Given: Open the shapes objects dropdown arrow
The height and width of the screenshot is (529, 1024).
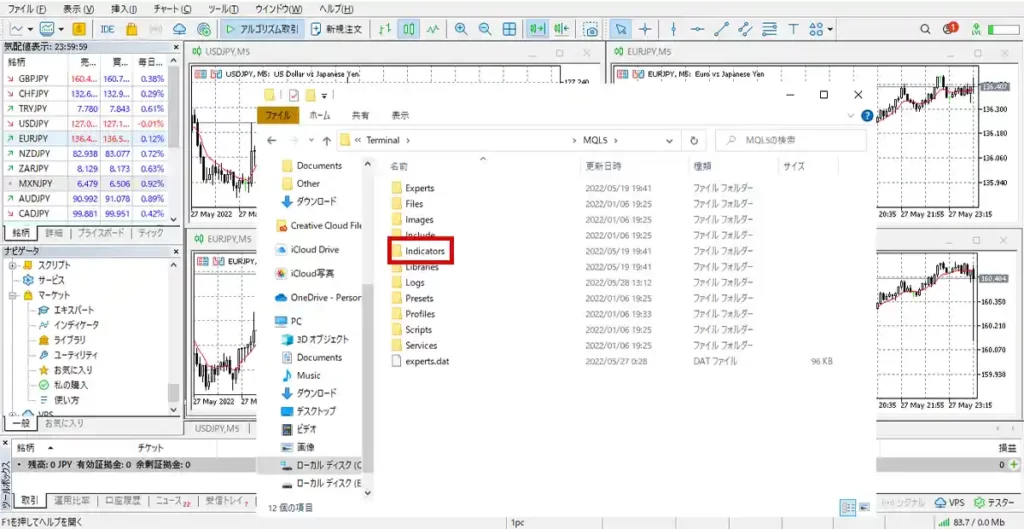Looking at the screenshot, I should (x=831, y=30).
